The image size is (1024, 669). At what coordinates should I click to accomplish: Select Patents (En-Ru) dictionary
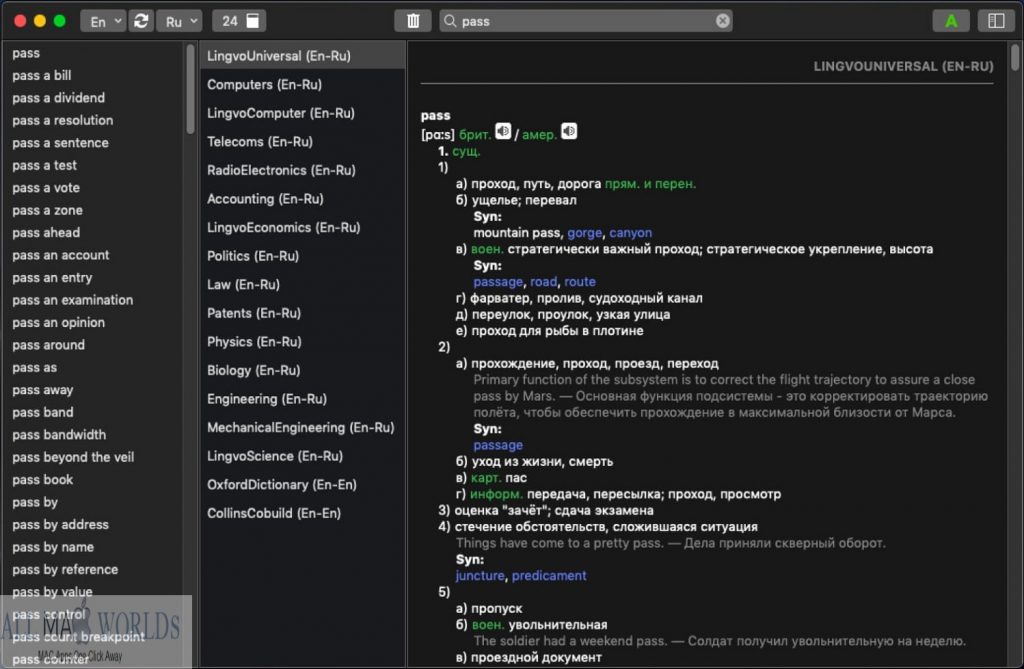pos(302,313)
